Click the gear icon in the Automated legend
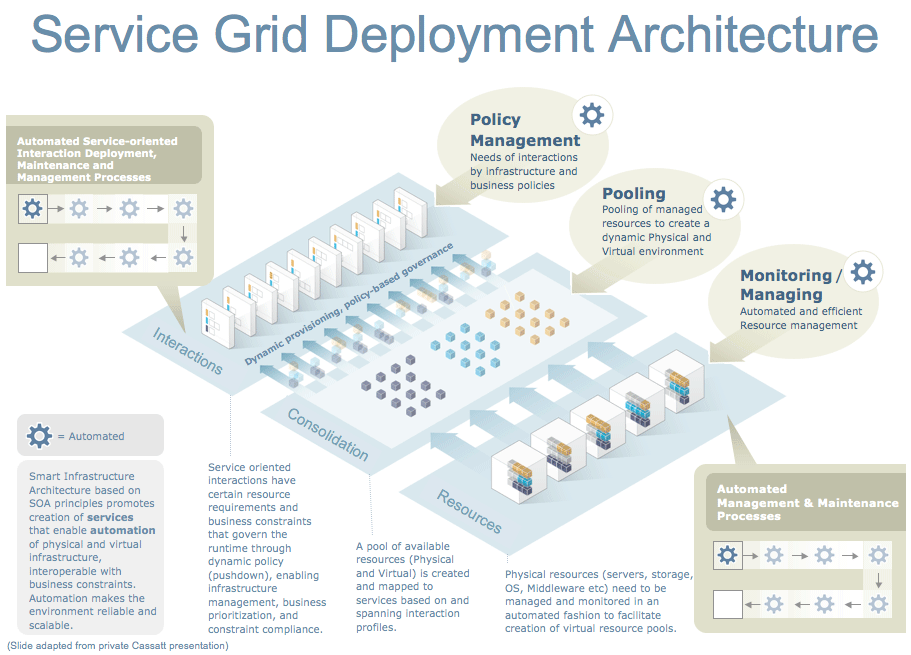The height and width of the screenshot is (655, 911). point(39,436)
